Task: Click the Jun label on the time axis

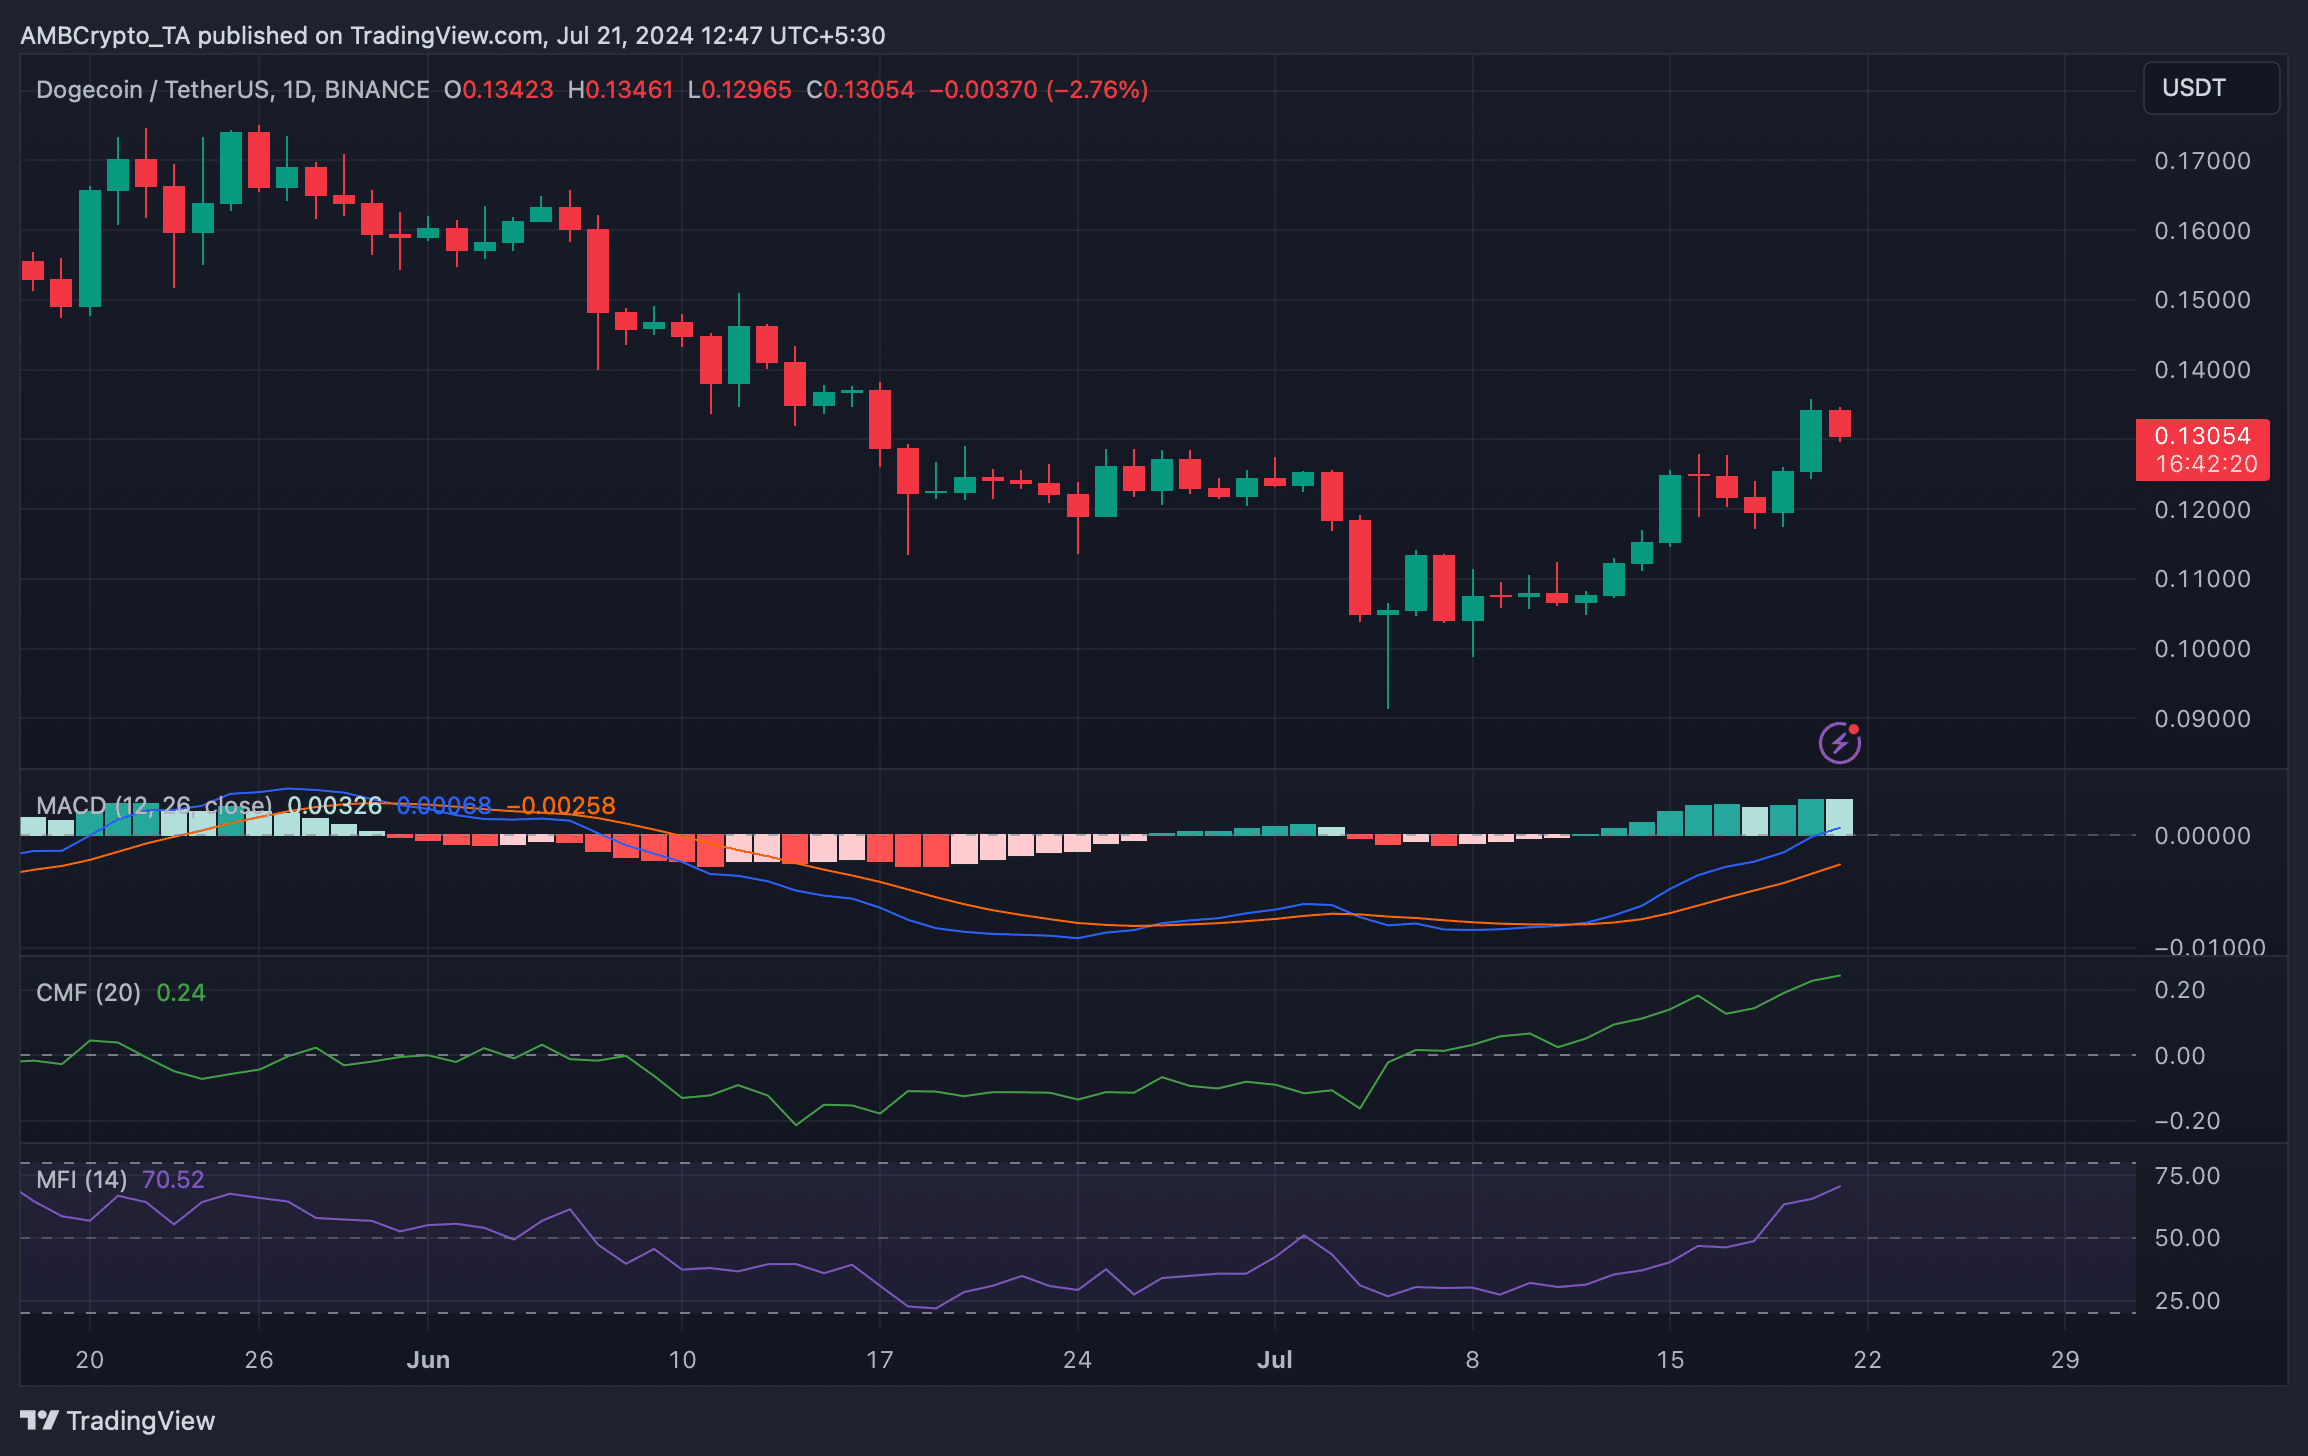Action: (428, 1360)
